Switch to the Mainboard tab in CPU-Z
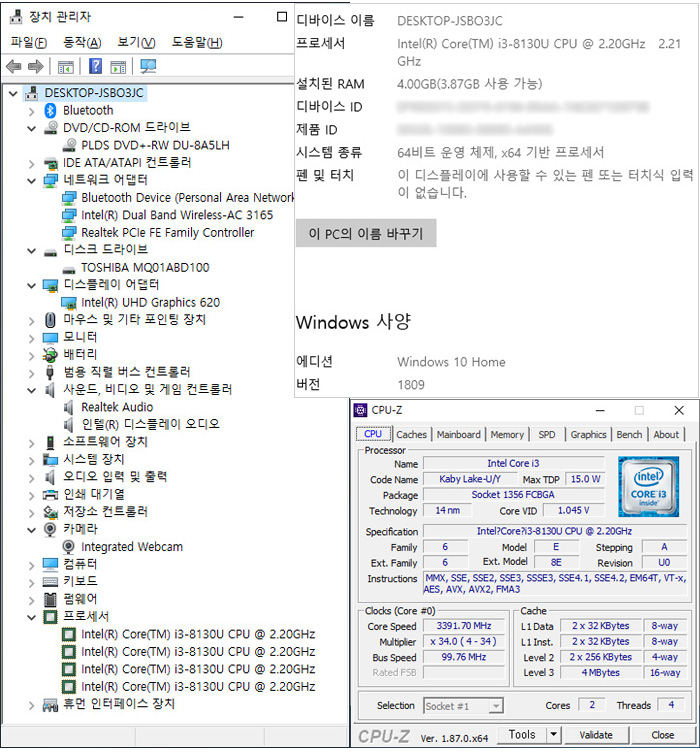The height and width of the screenshot is (752, 700). pos(458,435)
